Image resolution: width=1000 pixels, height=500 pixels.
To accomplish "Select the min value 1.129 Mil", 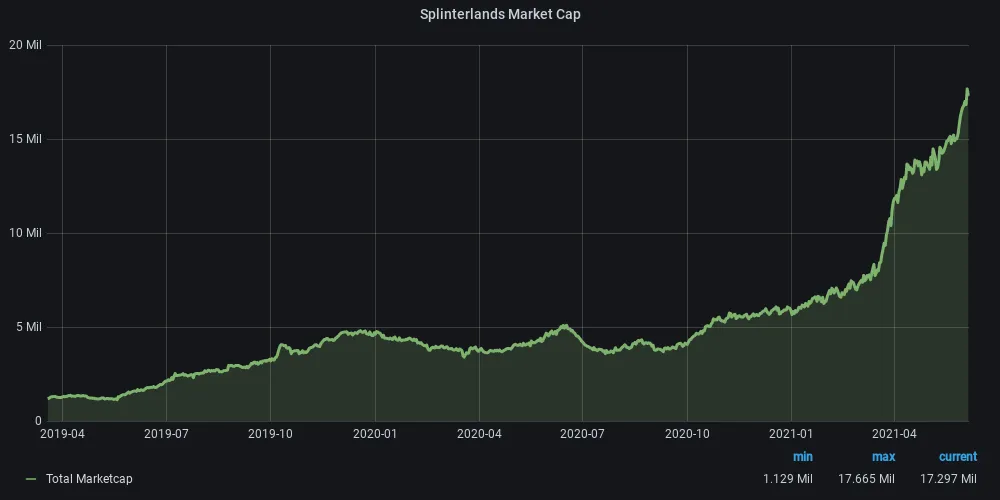I will point(788,479).
